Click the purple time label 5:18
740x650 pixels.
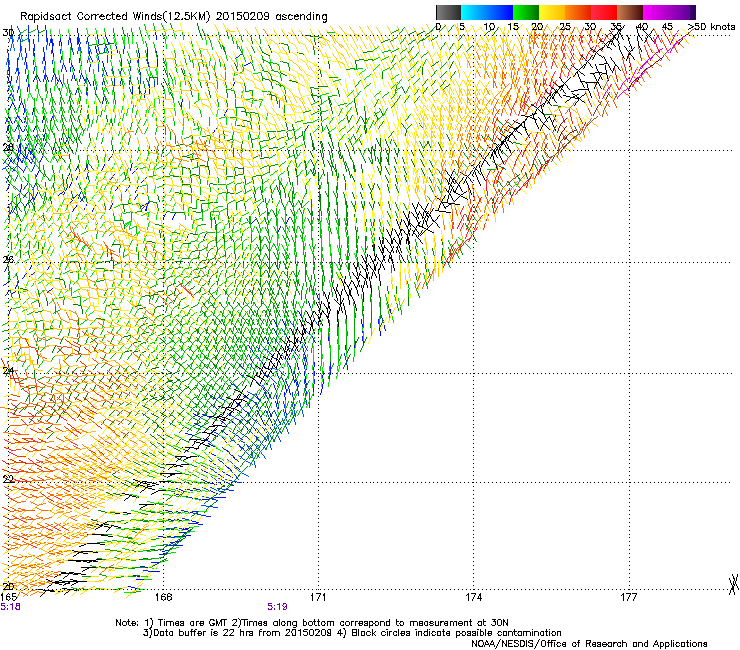pyautogui.click(x=10, y=607)
